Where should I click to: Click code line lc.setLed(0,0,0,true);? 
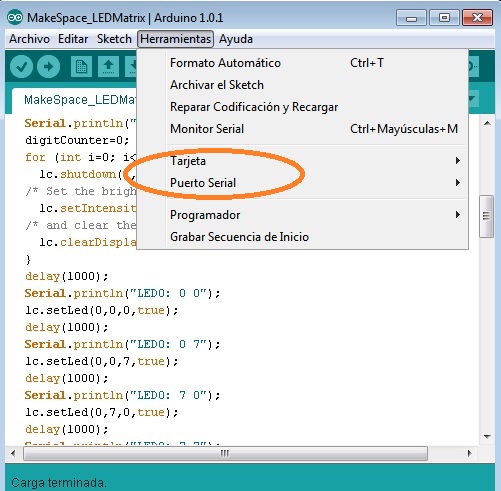102,310
